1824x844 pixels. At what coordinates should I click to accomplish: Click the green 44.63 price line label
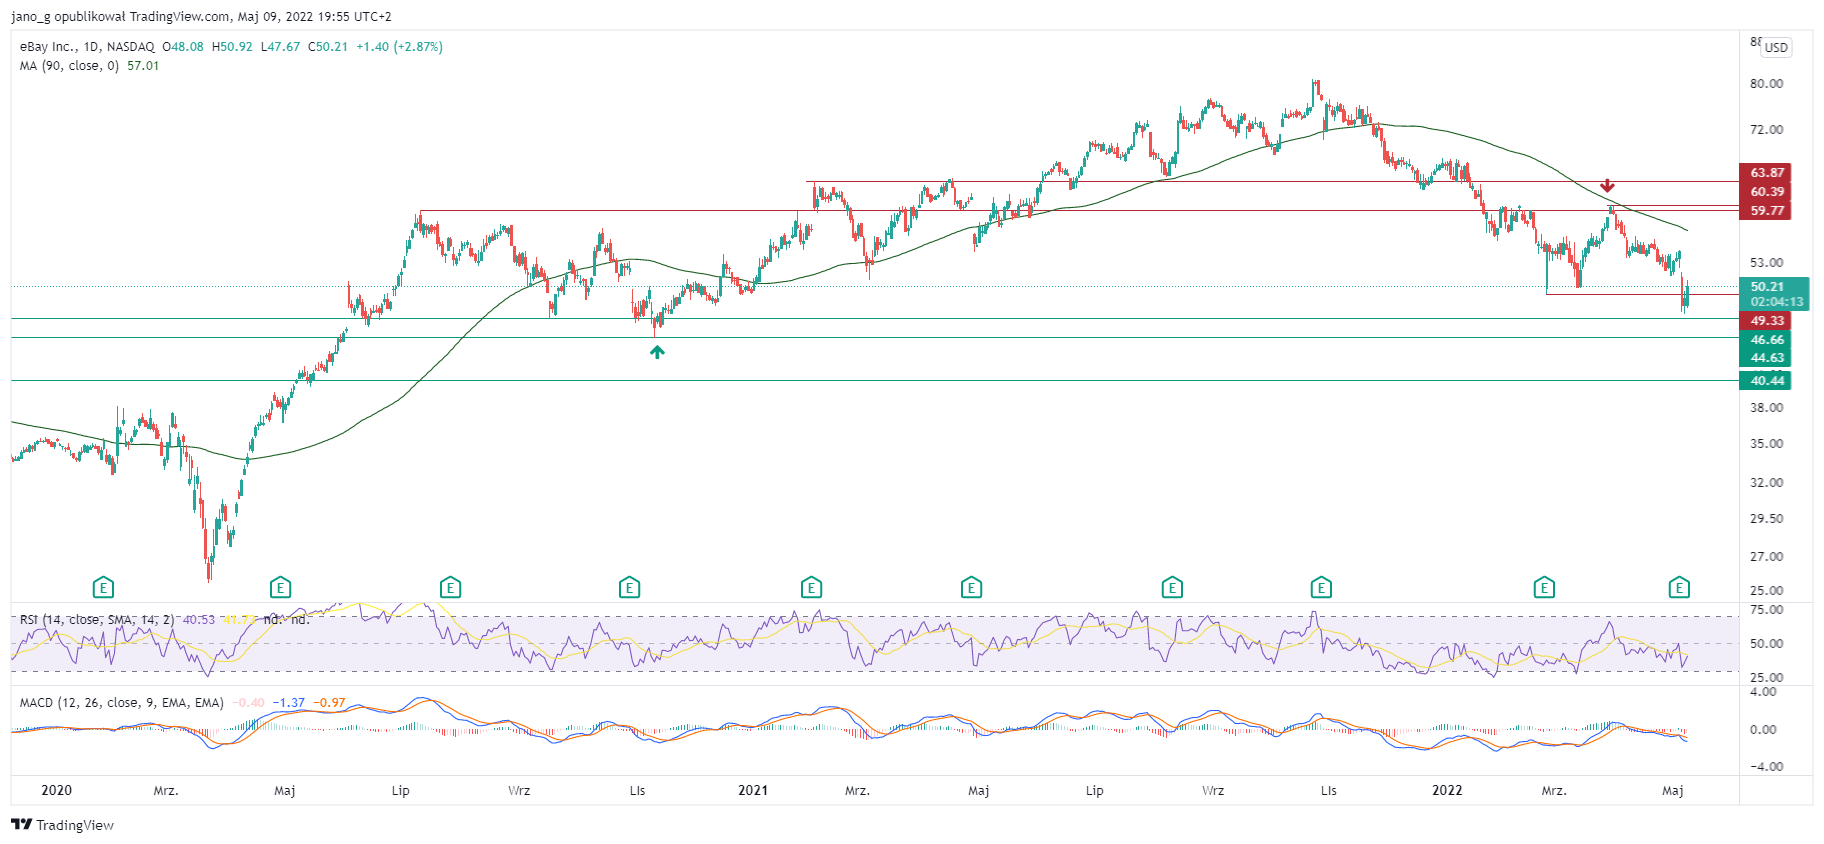click(1767, 358)
